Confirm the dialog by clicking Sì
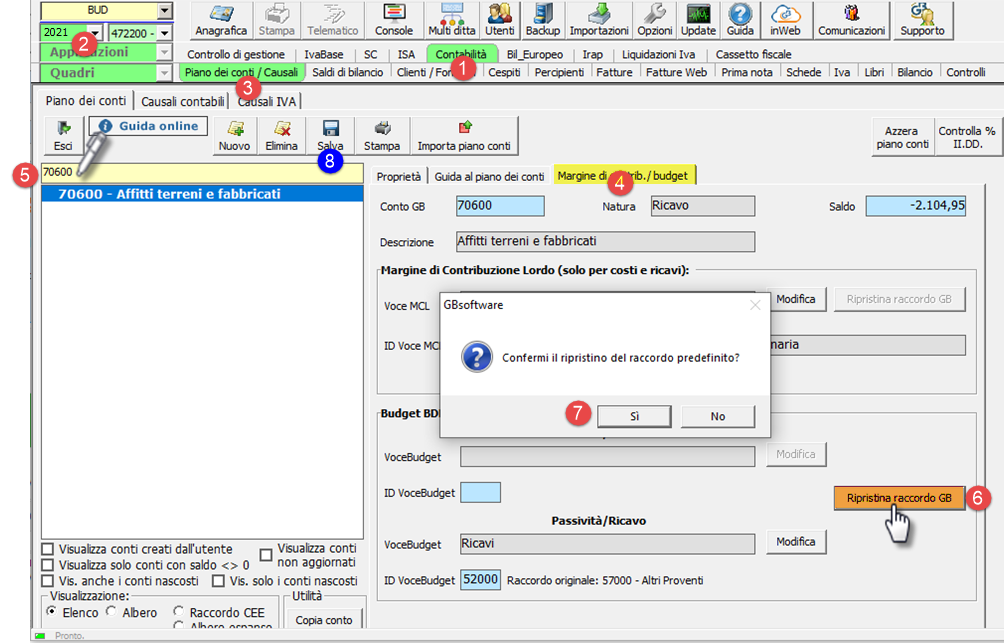Viewport: 1004px width, 643px height. point(634,416)
